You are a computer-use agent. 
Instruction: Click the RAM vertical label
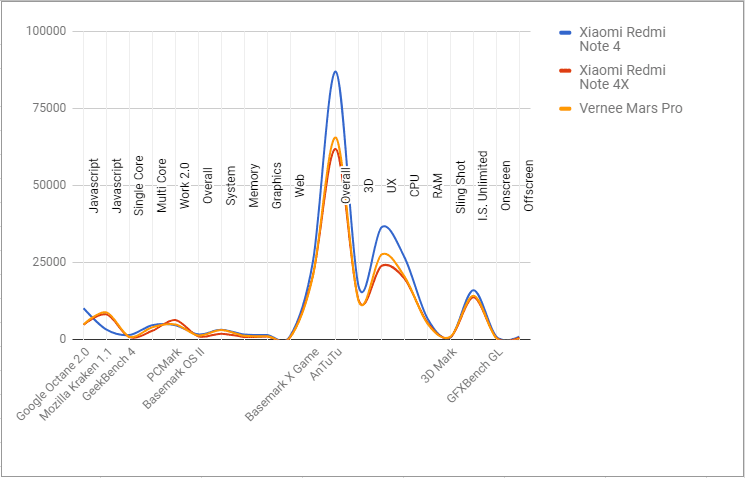tap(437, 186)
